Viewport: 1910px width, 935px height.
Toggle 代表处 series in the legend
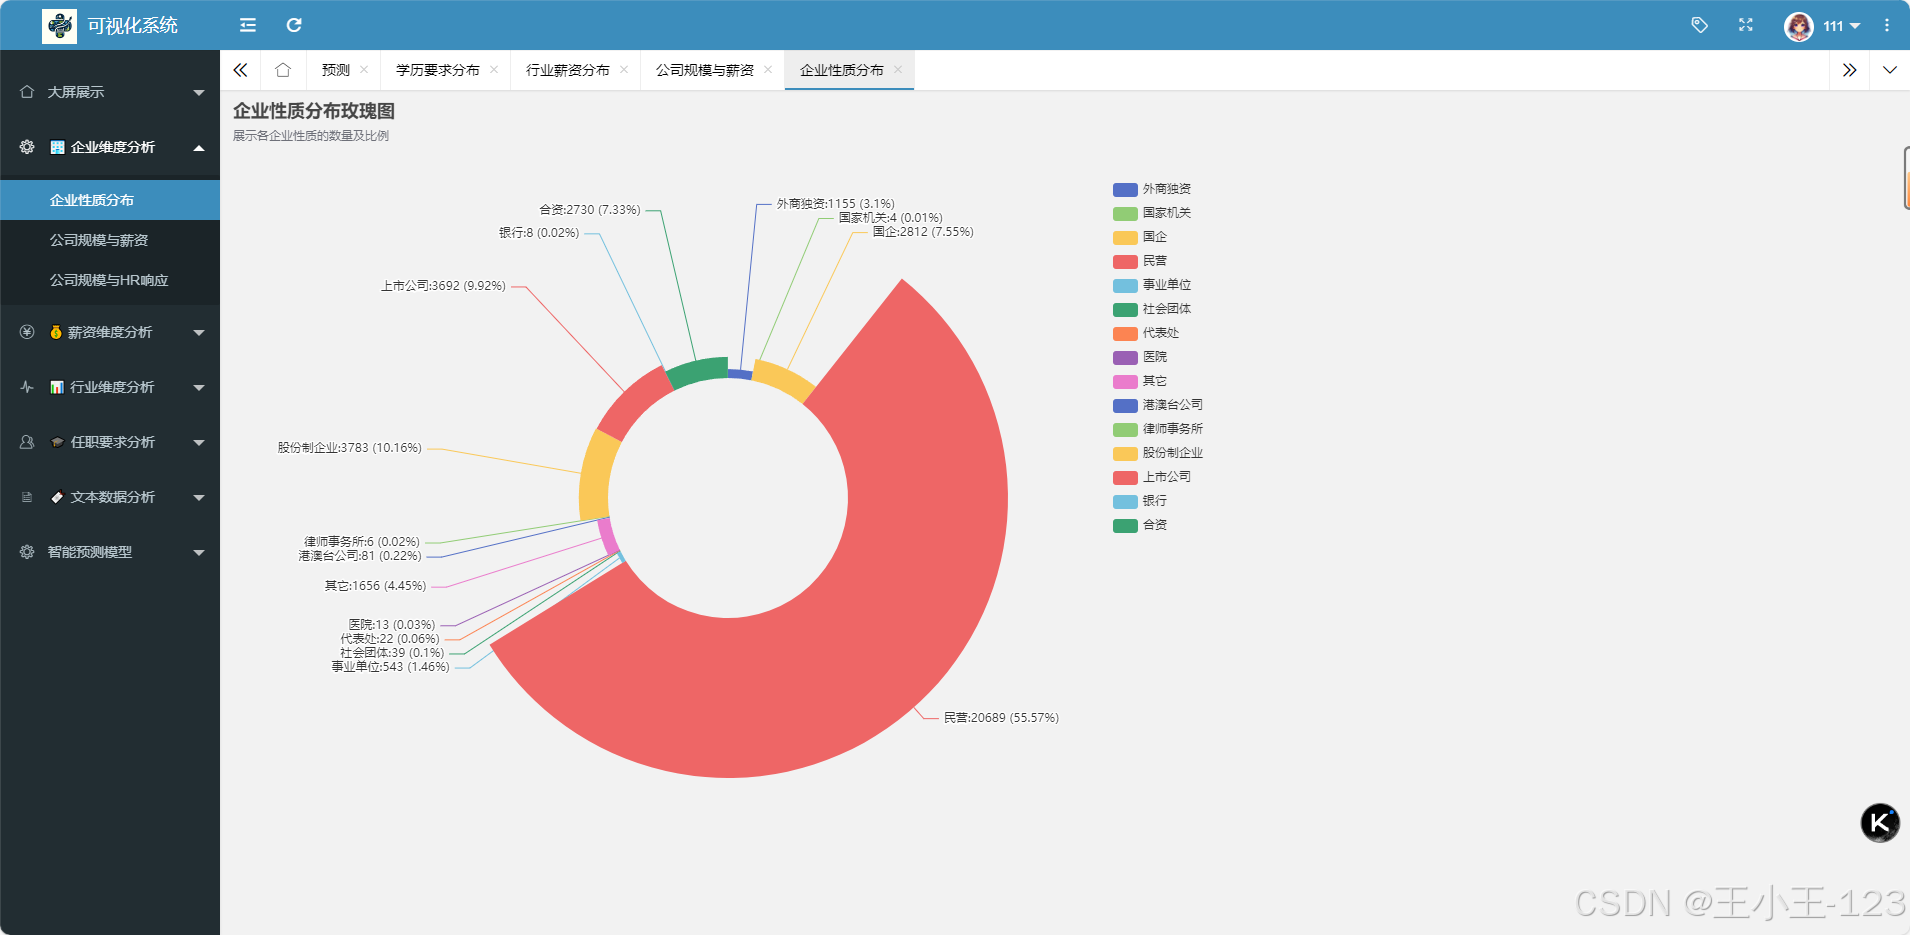pyautogui.click(x=1146, y=333)
